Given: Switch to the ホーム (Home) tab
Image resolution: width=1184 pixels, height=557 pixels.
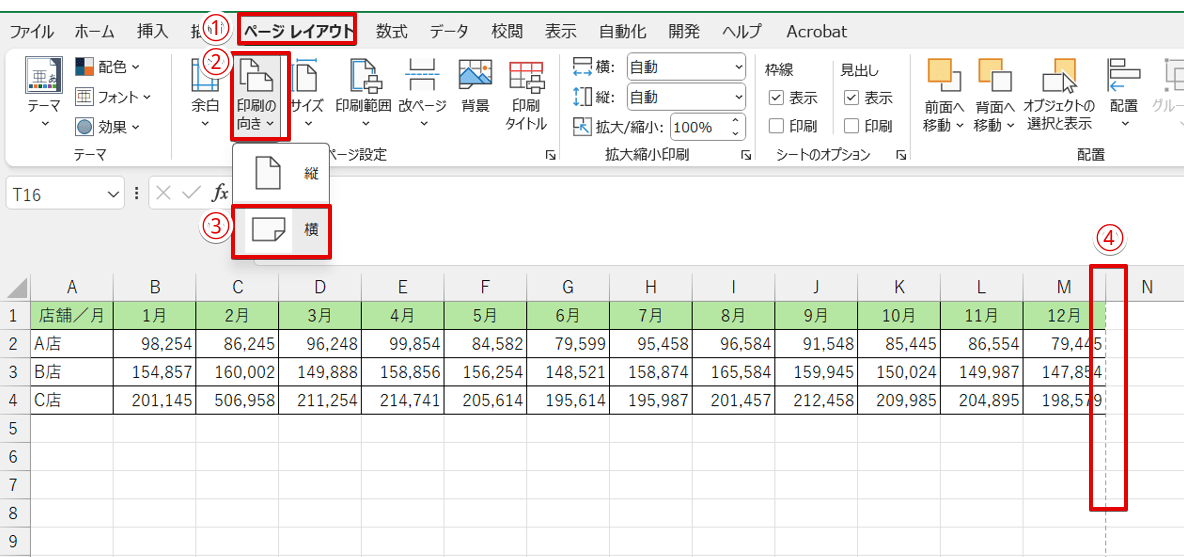Looking at the screenshot, I should (94, 31).
